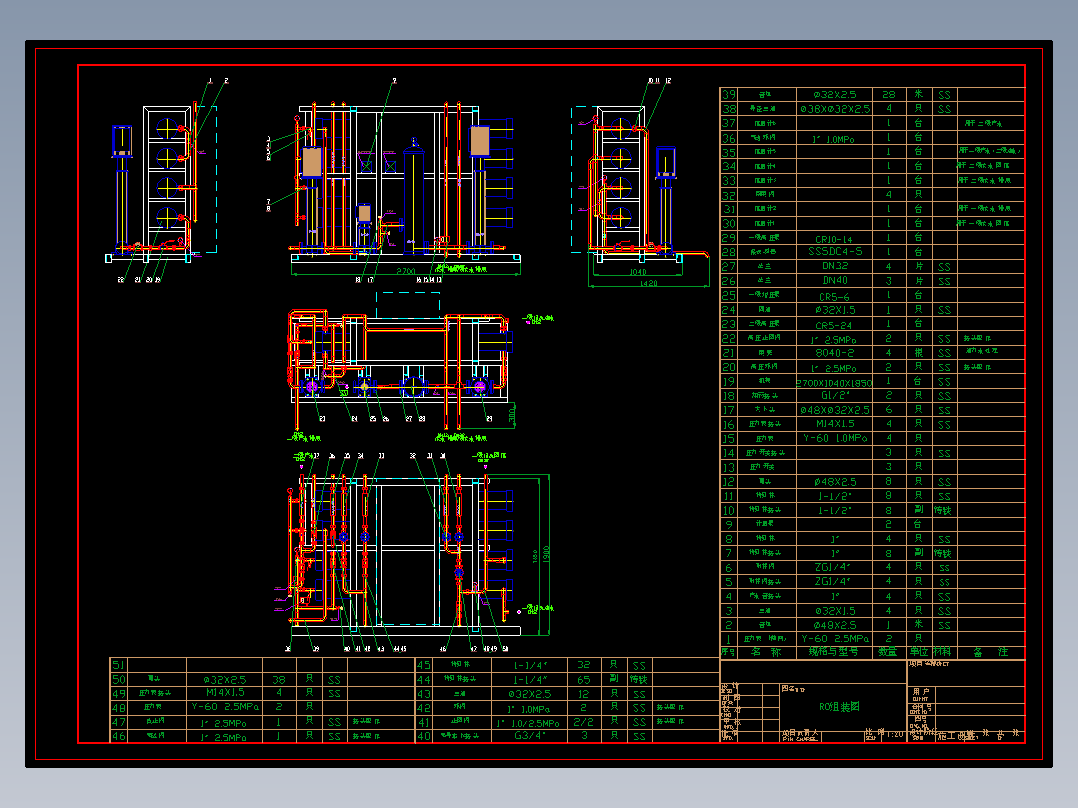This screenshot has width=1078, height=808.
Task: Click 'ø32X1.5' spec in row 3
Action: [x=835, y=611]
